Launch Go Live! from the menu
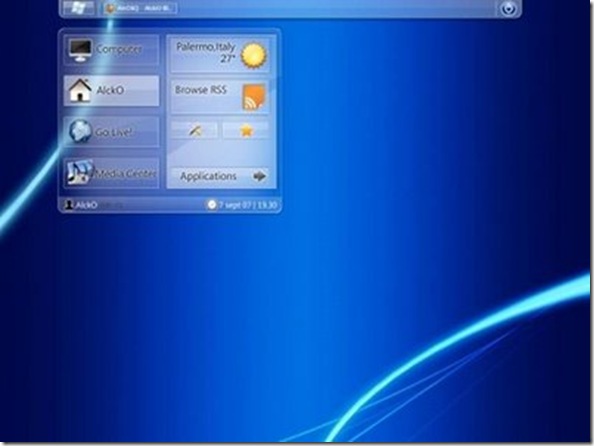 tap(111, 132)
